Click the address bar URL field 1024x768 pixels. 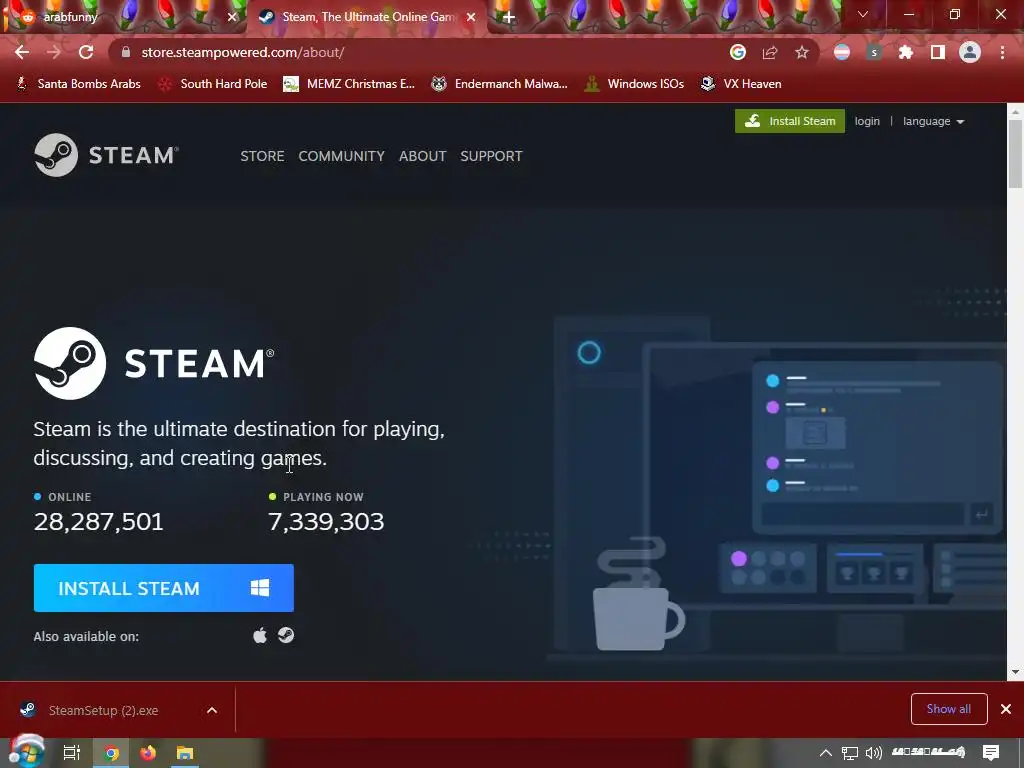pyautogui.click(x=418, y=52)
